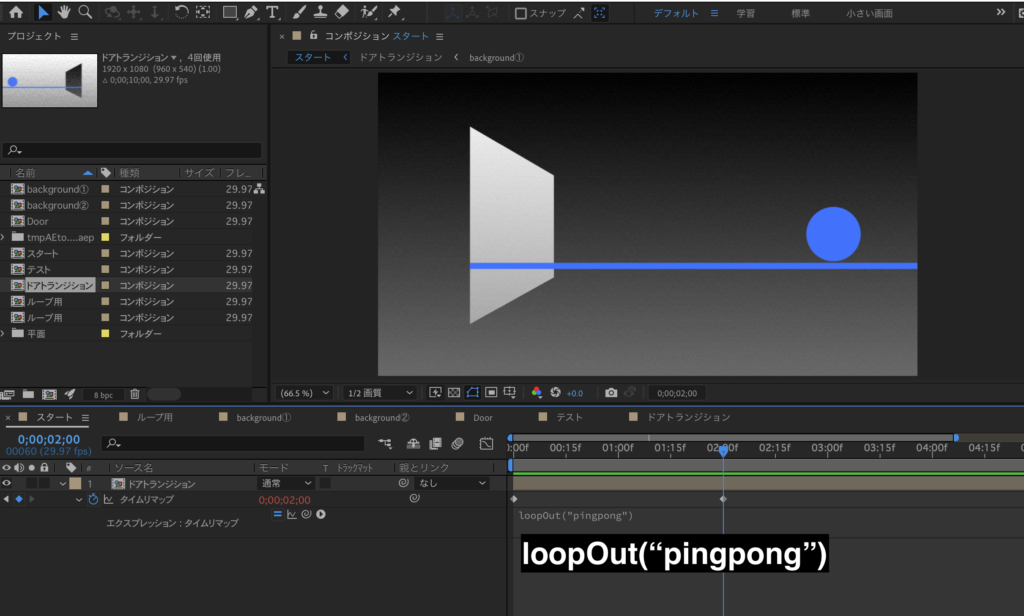Viewport: 1024px width, 616px height.
Task: Select the Hand tool in toolbar
Action: [65, 13]
